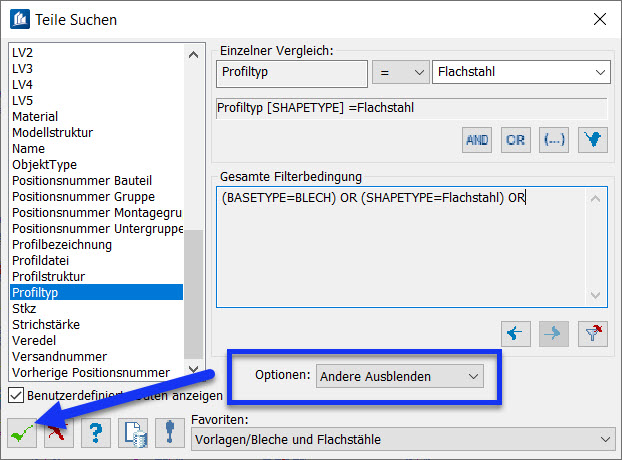Select Strichstärke in attribute list
622x460 pixels.
(x=96, y=324)
